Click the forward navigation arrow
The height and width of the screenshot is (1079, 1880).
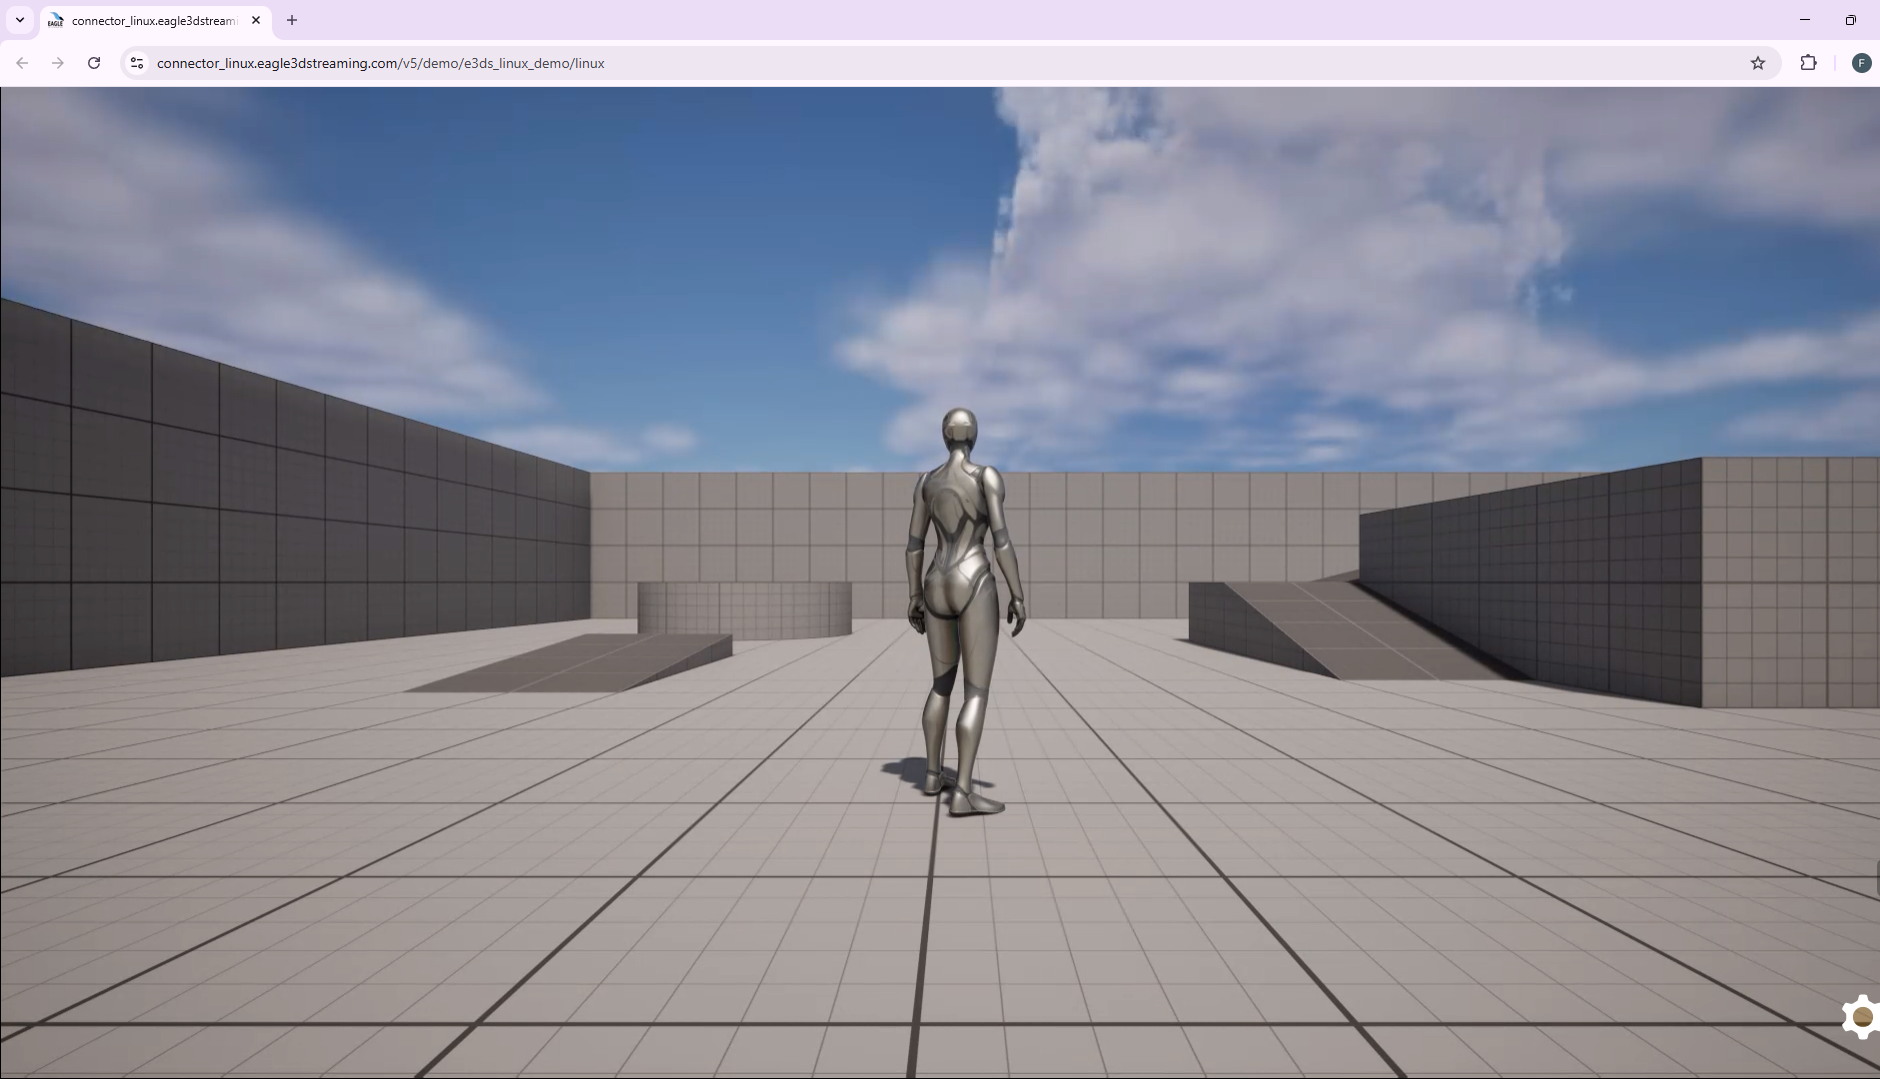[57, 62]
